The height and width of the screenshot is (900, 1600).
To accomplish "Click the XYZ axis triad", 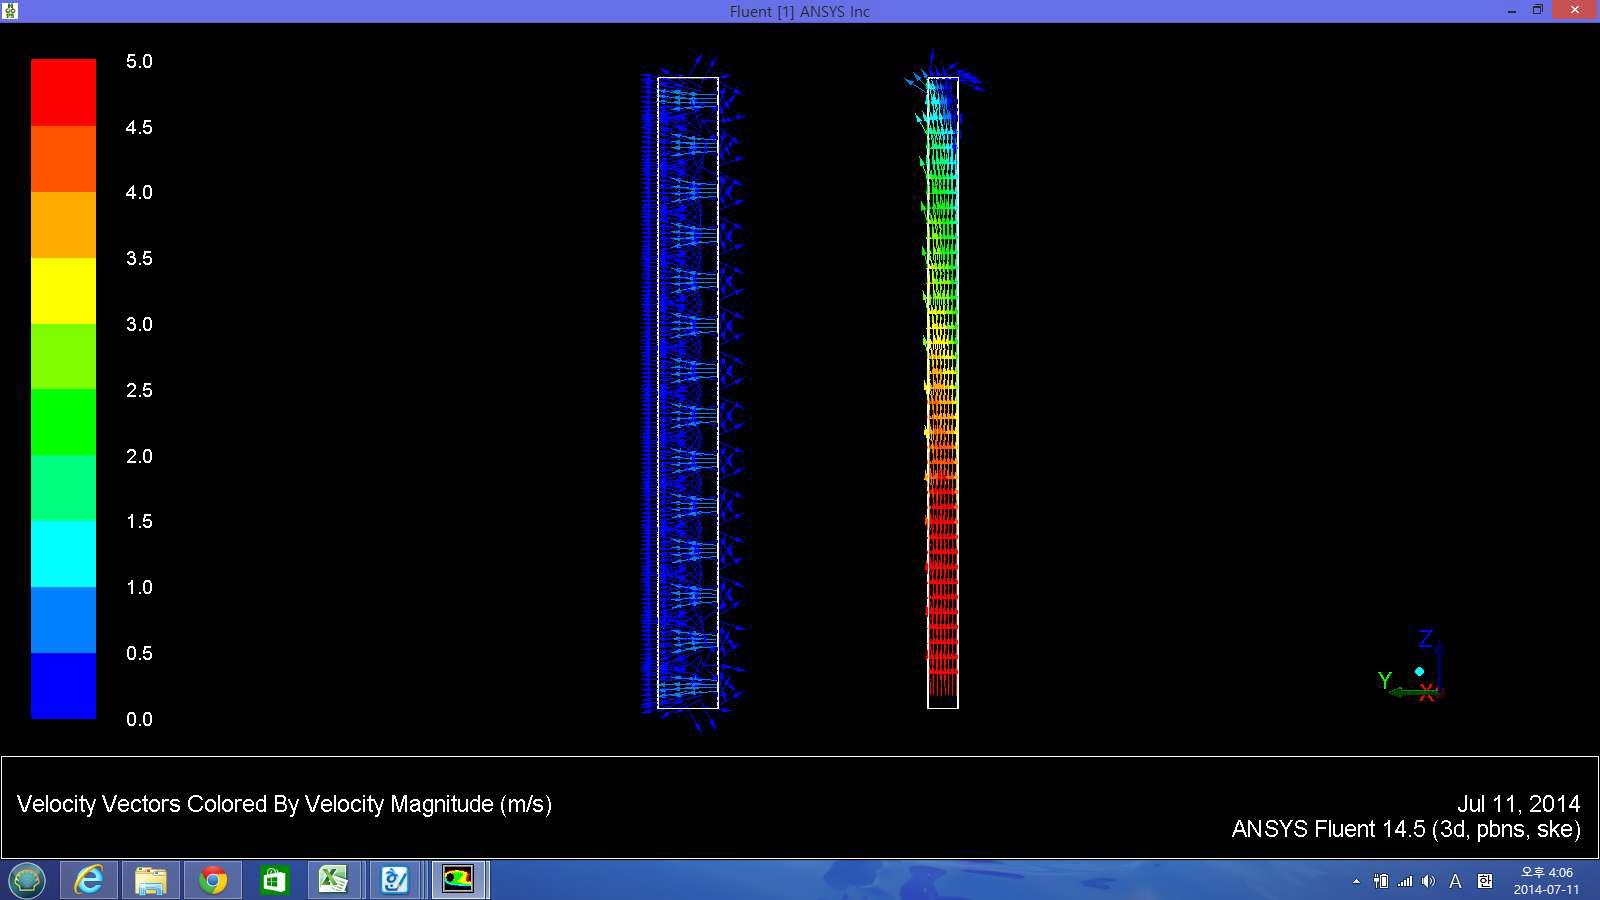I will 1411,667.
